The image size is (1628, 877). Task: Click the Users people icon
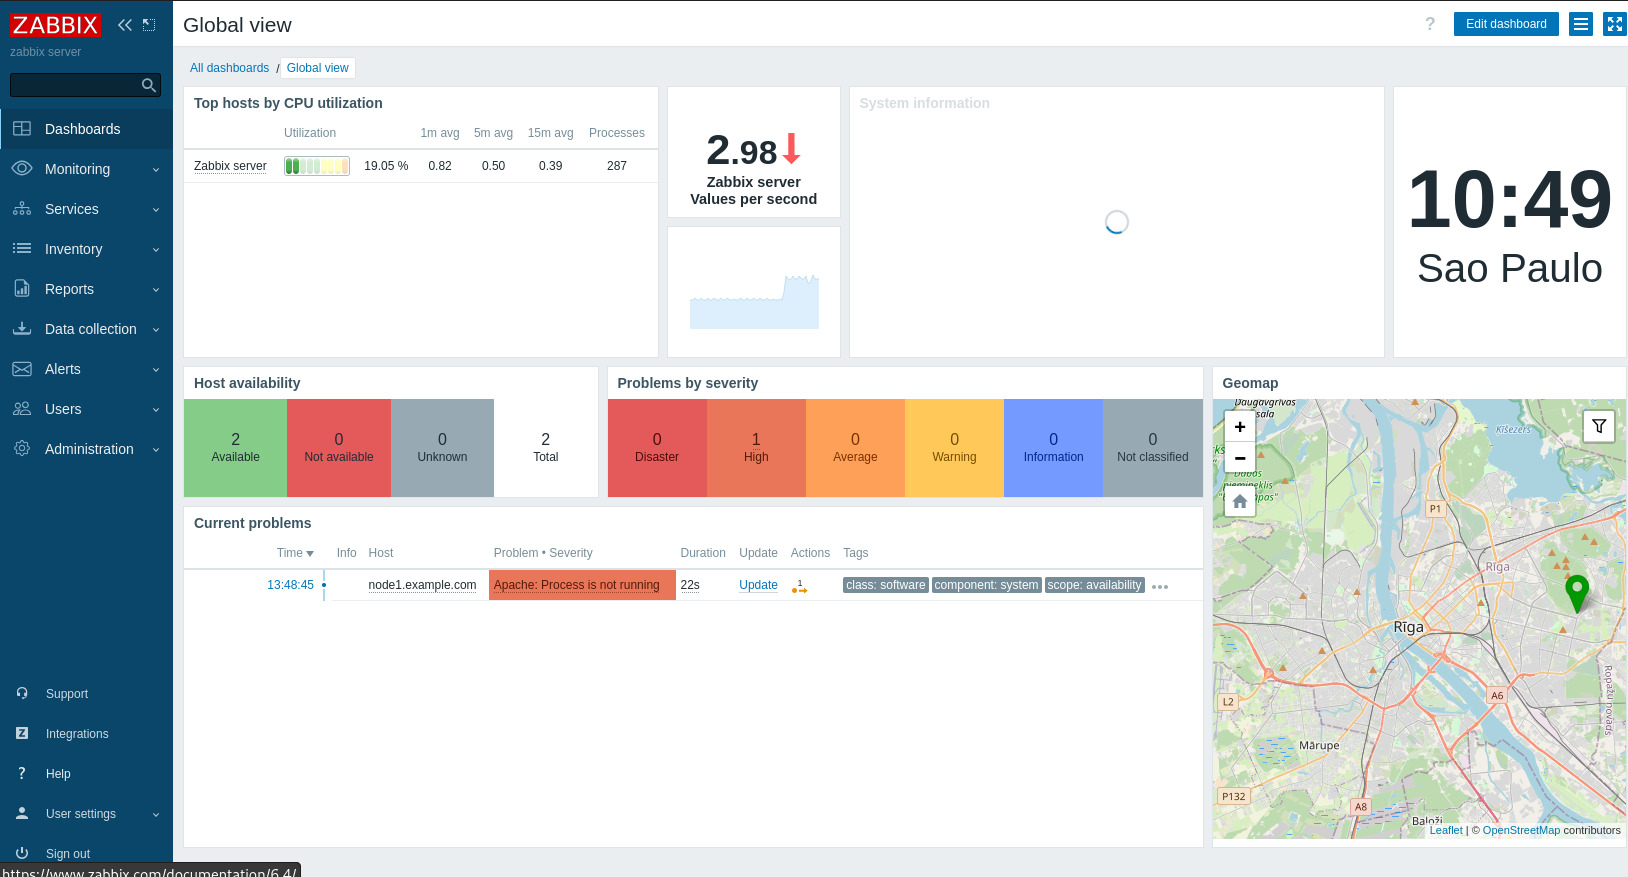pyautogui.click(x=22, y=409)
